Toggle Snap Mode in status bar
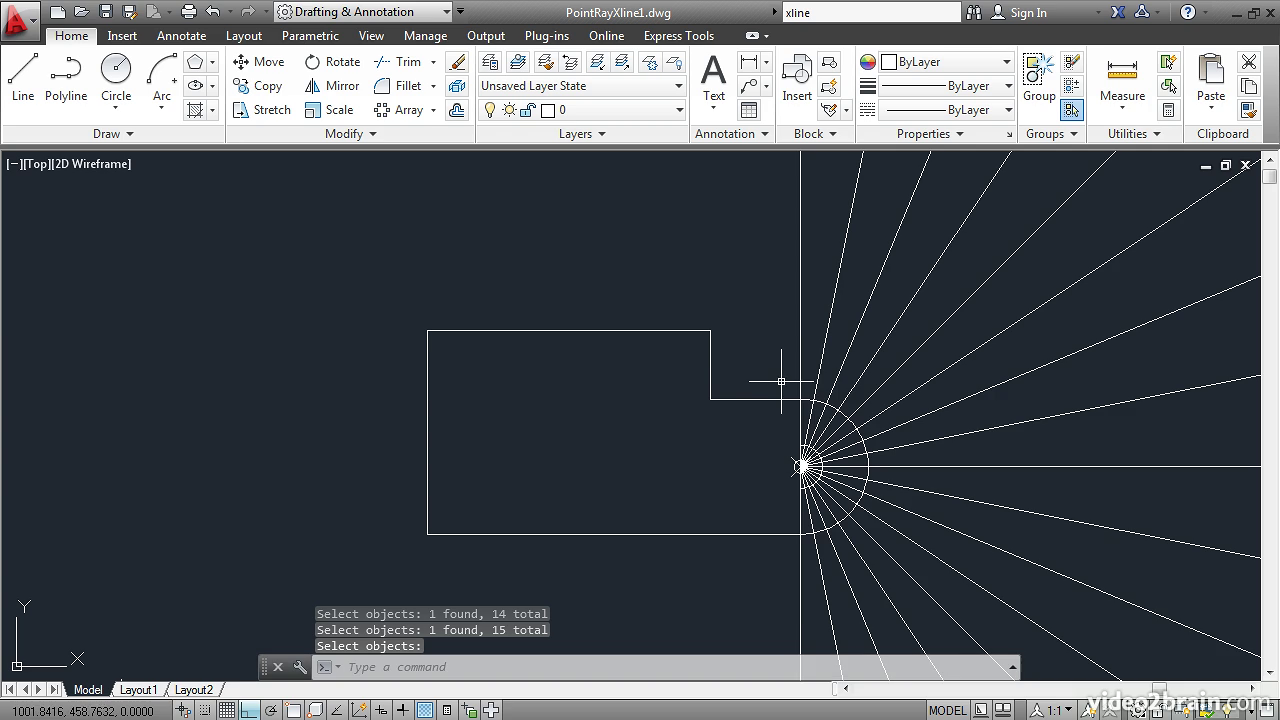 205,711
